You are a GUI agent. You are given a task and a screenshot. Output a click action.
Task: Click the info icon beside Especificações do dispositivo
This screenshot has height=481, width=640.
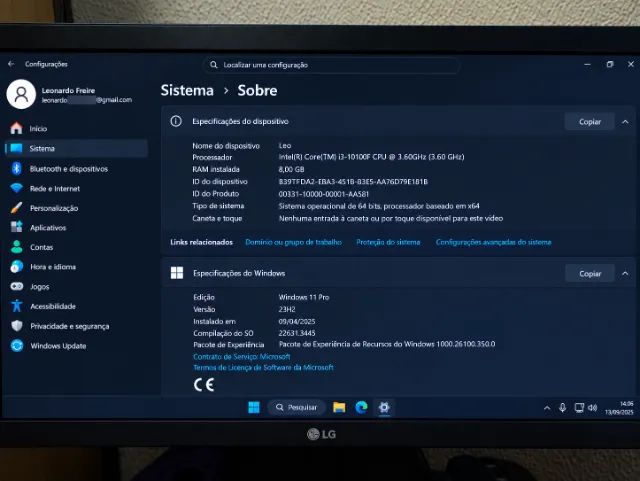(176, 121)
